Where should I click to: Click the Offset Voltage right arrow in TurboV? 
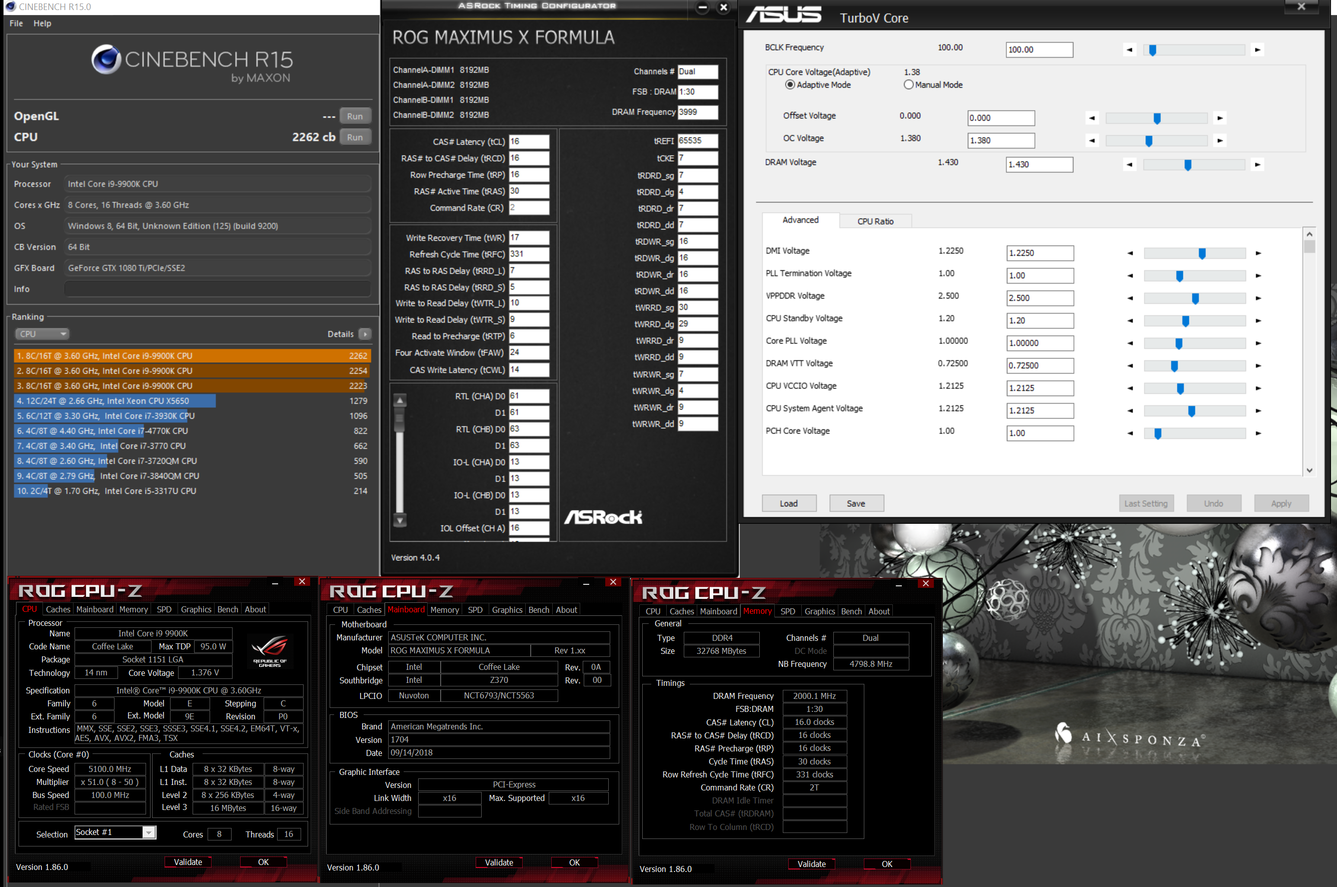(1220, 118)
